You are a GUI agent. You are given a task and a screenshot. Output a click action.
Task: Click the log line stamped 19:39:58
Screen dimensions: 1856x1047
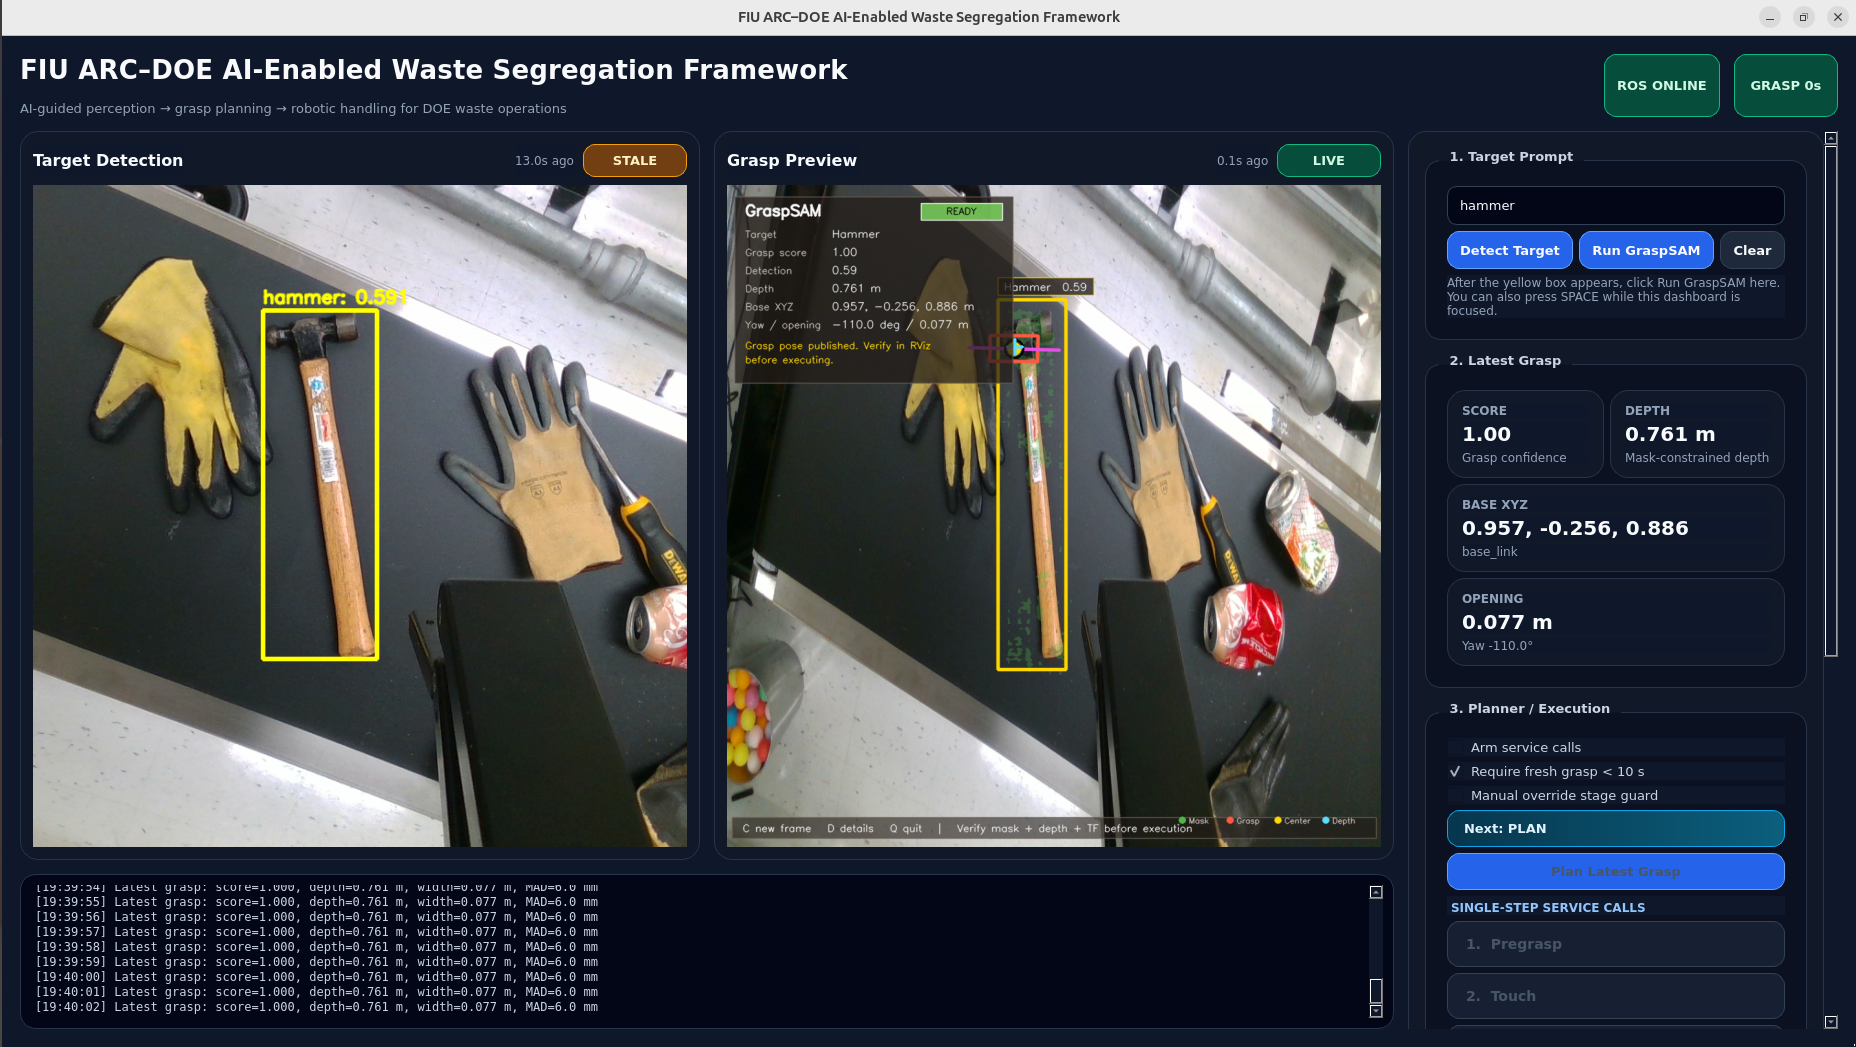(317, 947)
